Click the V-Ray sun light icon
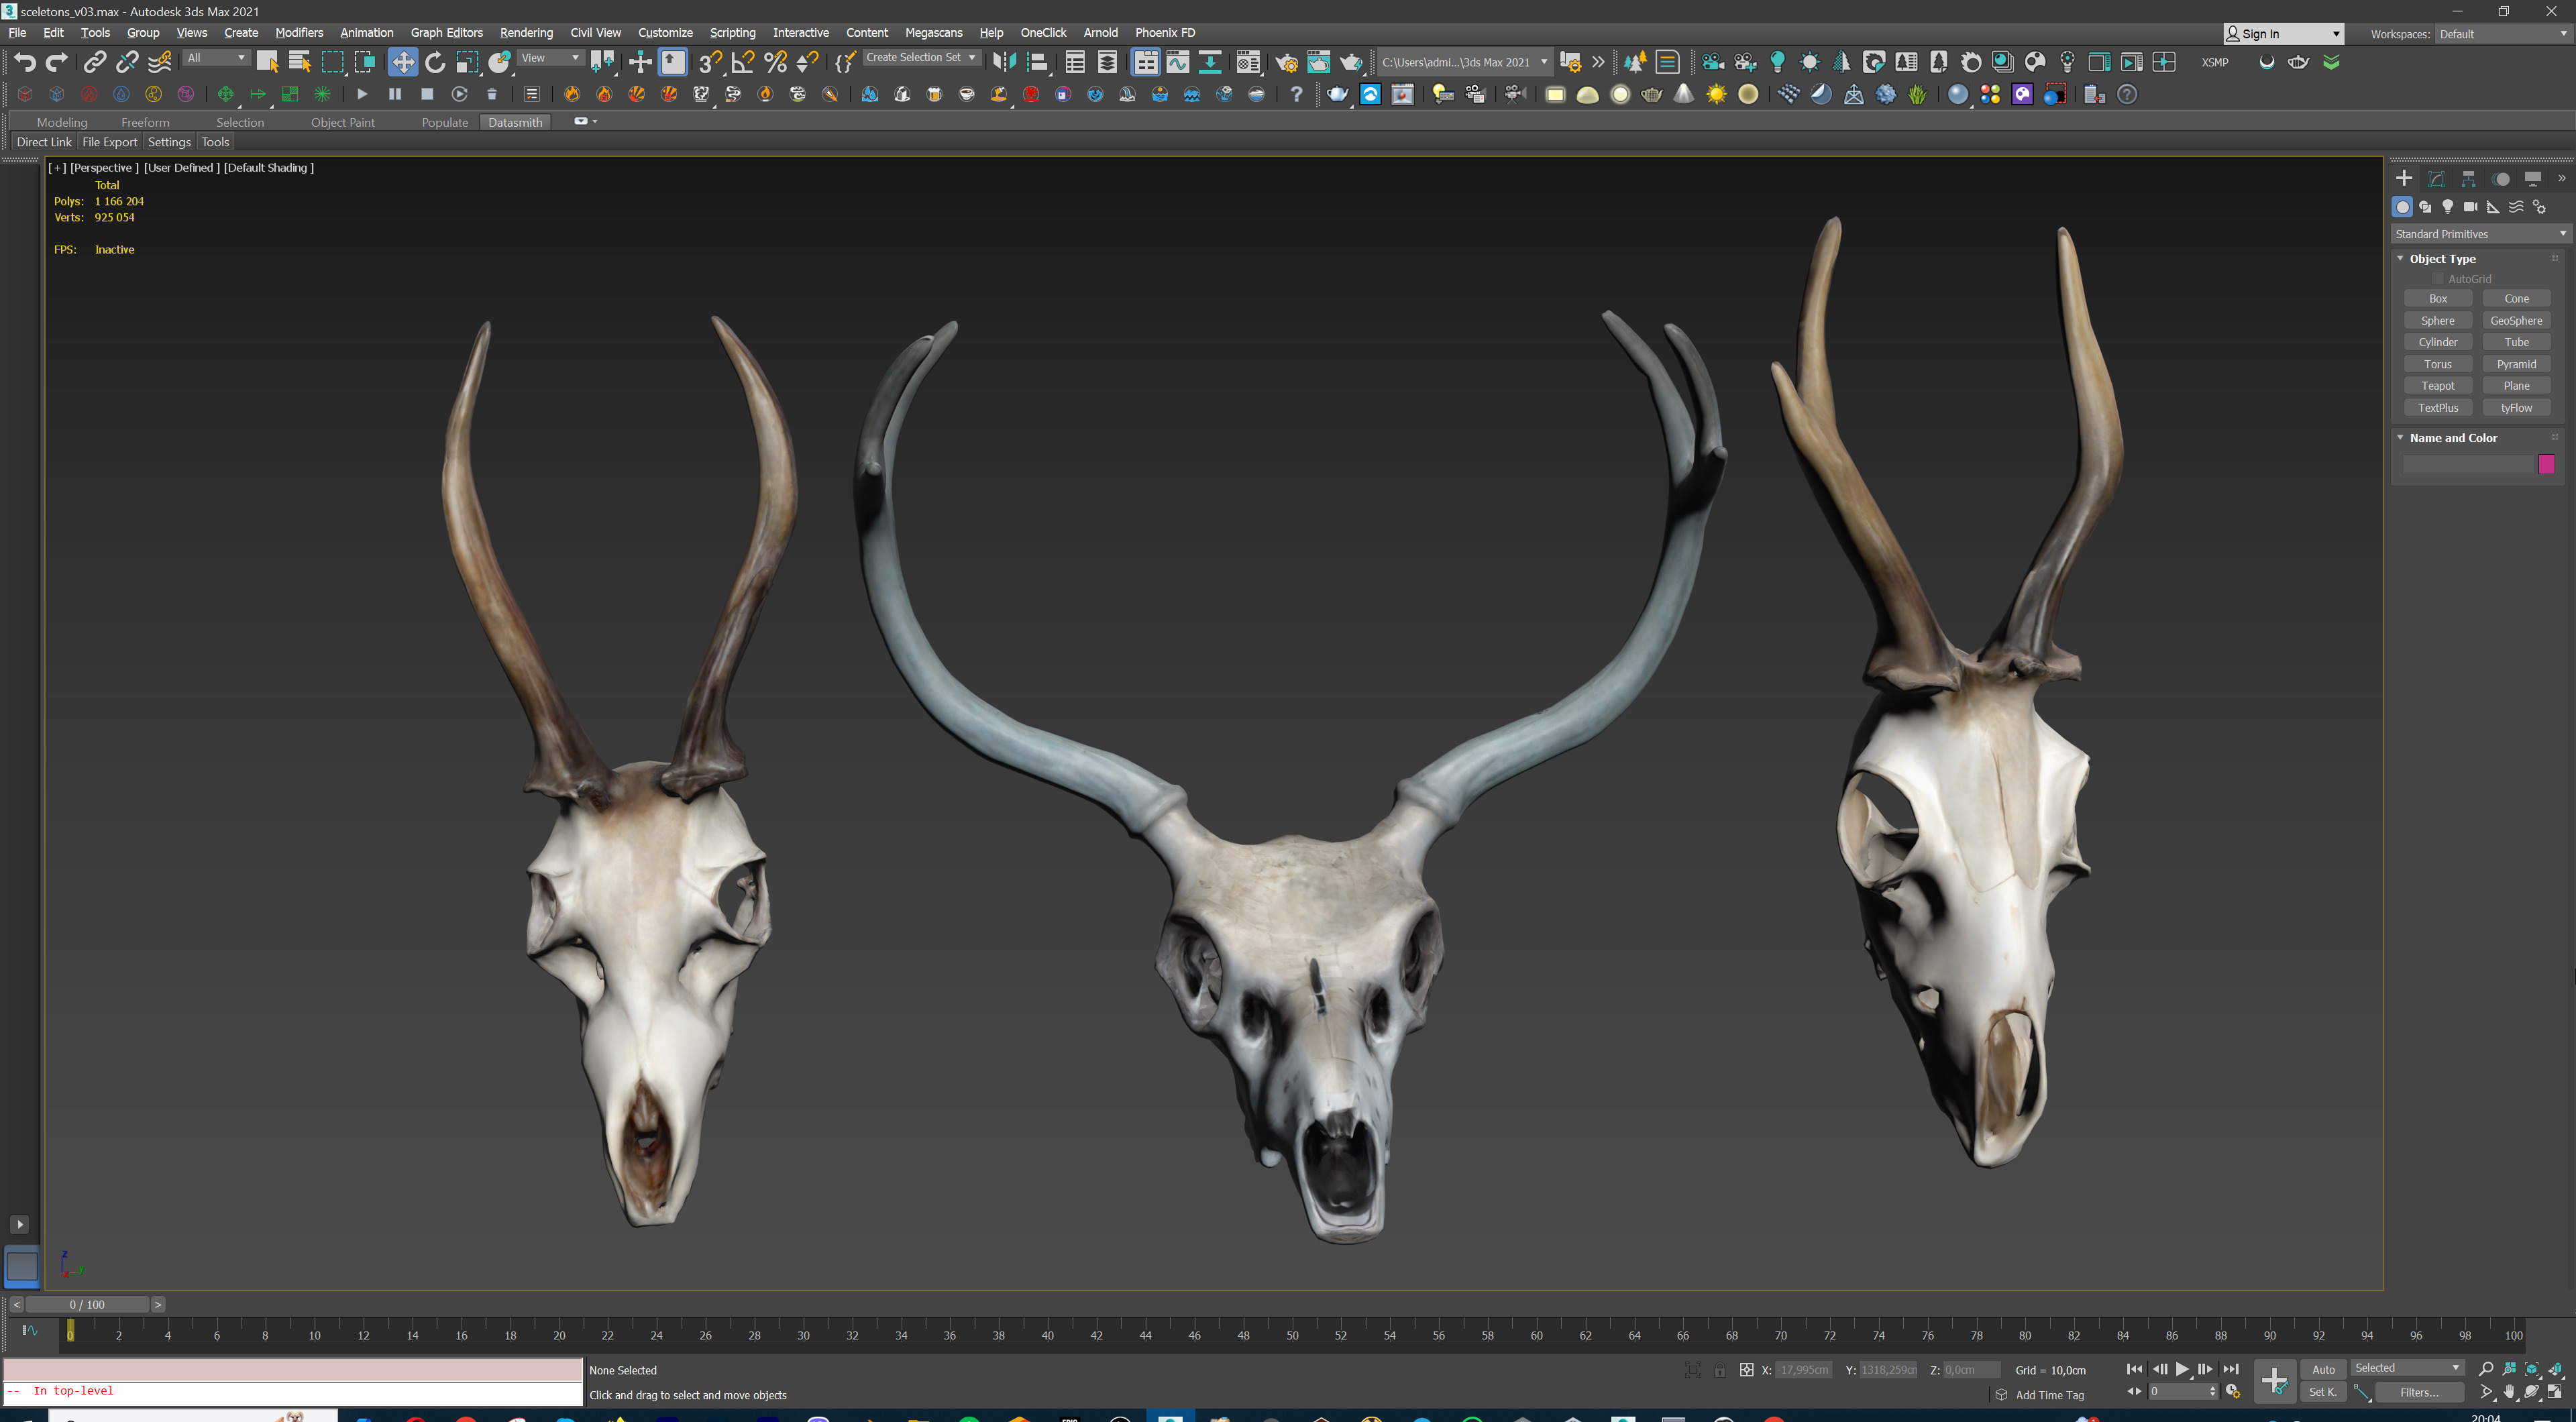Image resolution: width=2576 pixels, height=1422 pixels. click(1716, 94)
